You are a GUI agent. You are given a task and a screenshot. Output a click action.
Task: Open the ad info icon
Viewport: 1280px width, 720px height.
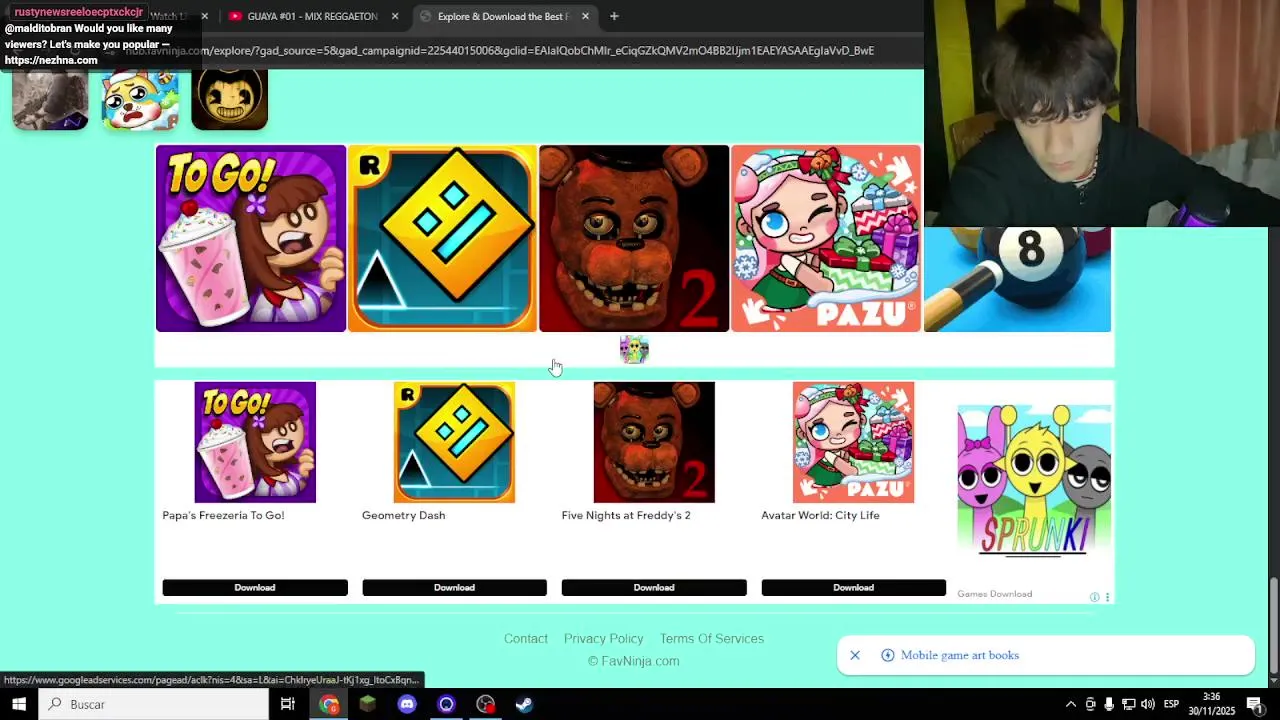(x=1095, y=597)
